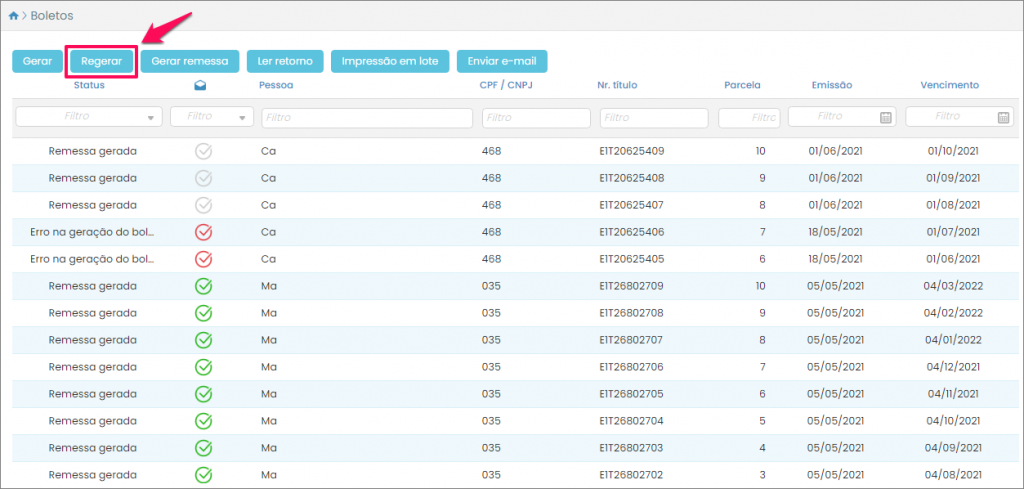The image size is (1024, 489).
Task: Open the Boletos breadcrumb link
Action: point(52,16)
